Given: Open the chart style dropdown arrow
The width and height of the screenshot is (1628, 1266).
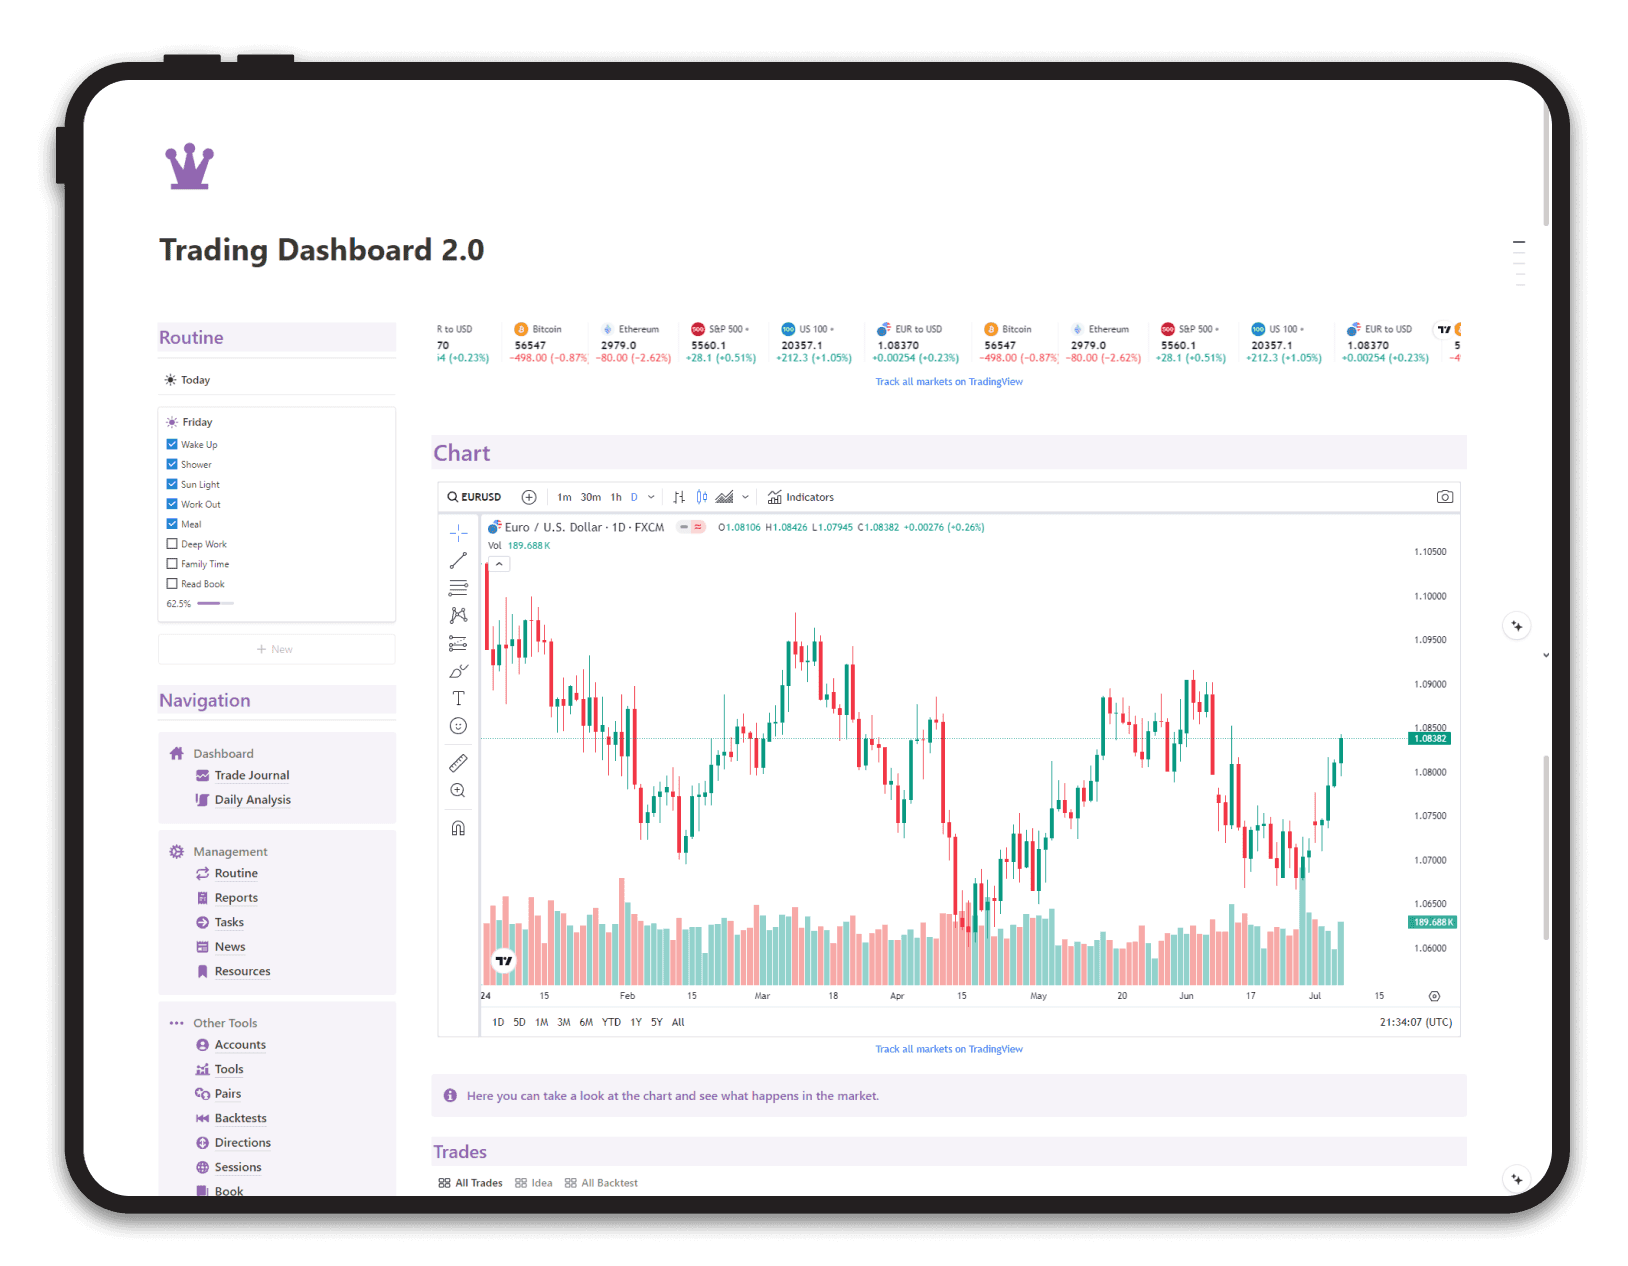Looking at the screenshot, I should point(745,497).
